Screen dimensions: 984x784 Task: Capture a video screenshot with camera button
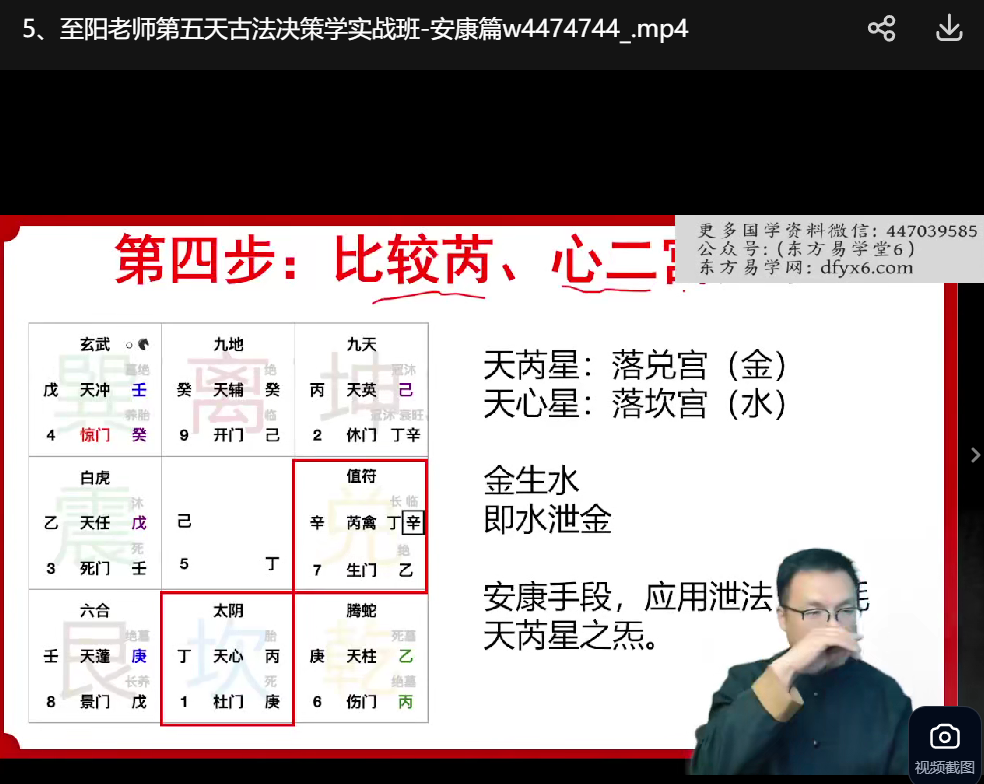click(944, 747)
